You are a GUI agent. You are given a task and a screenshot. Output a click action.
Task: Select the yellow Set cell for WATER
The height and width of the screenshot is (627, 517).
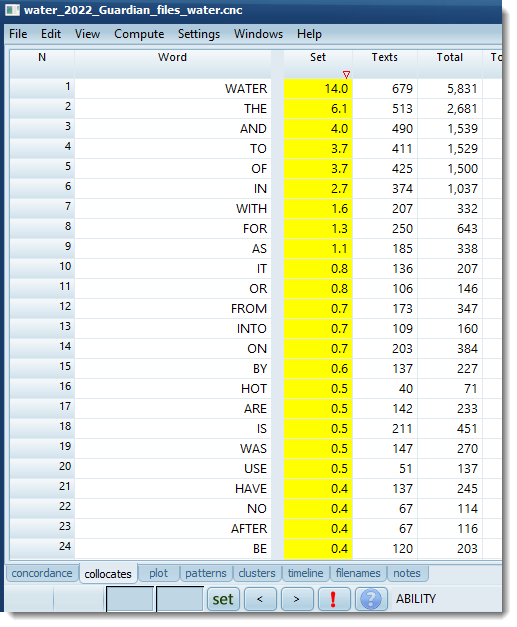(x=318, y=88)
